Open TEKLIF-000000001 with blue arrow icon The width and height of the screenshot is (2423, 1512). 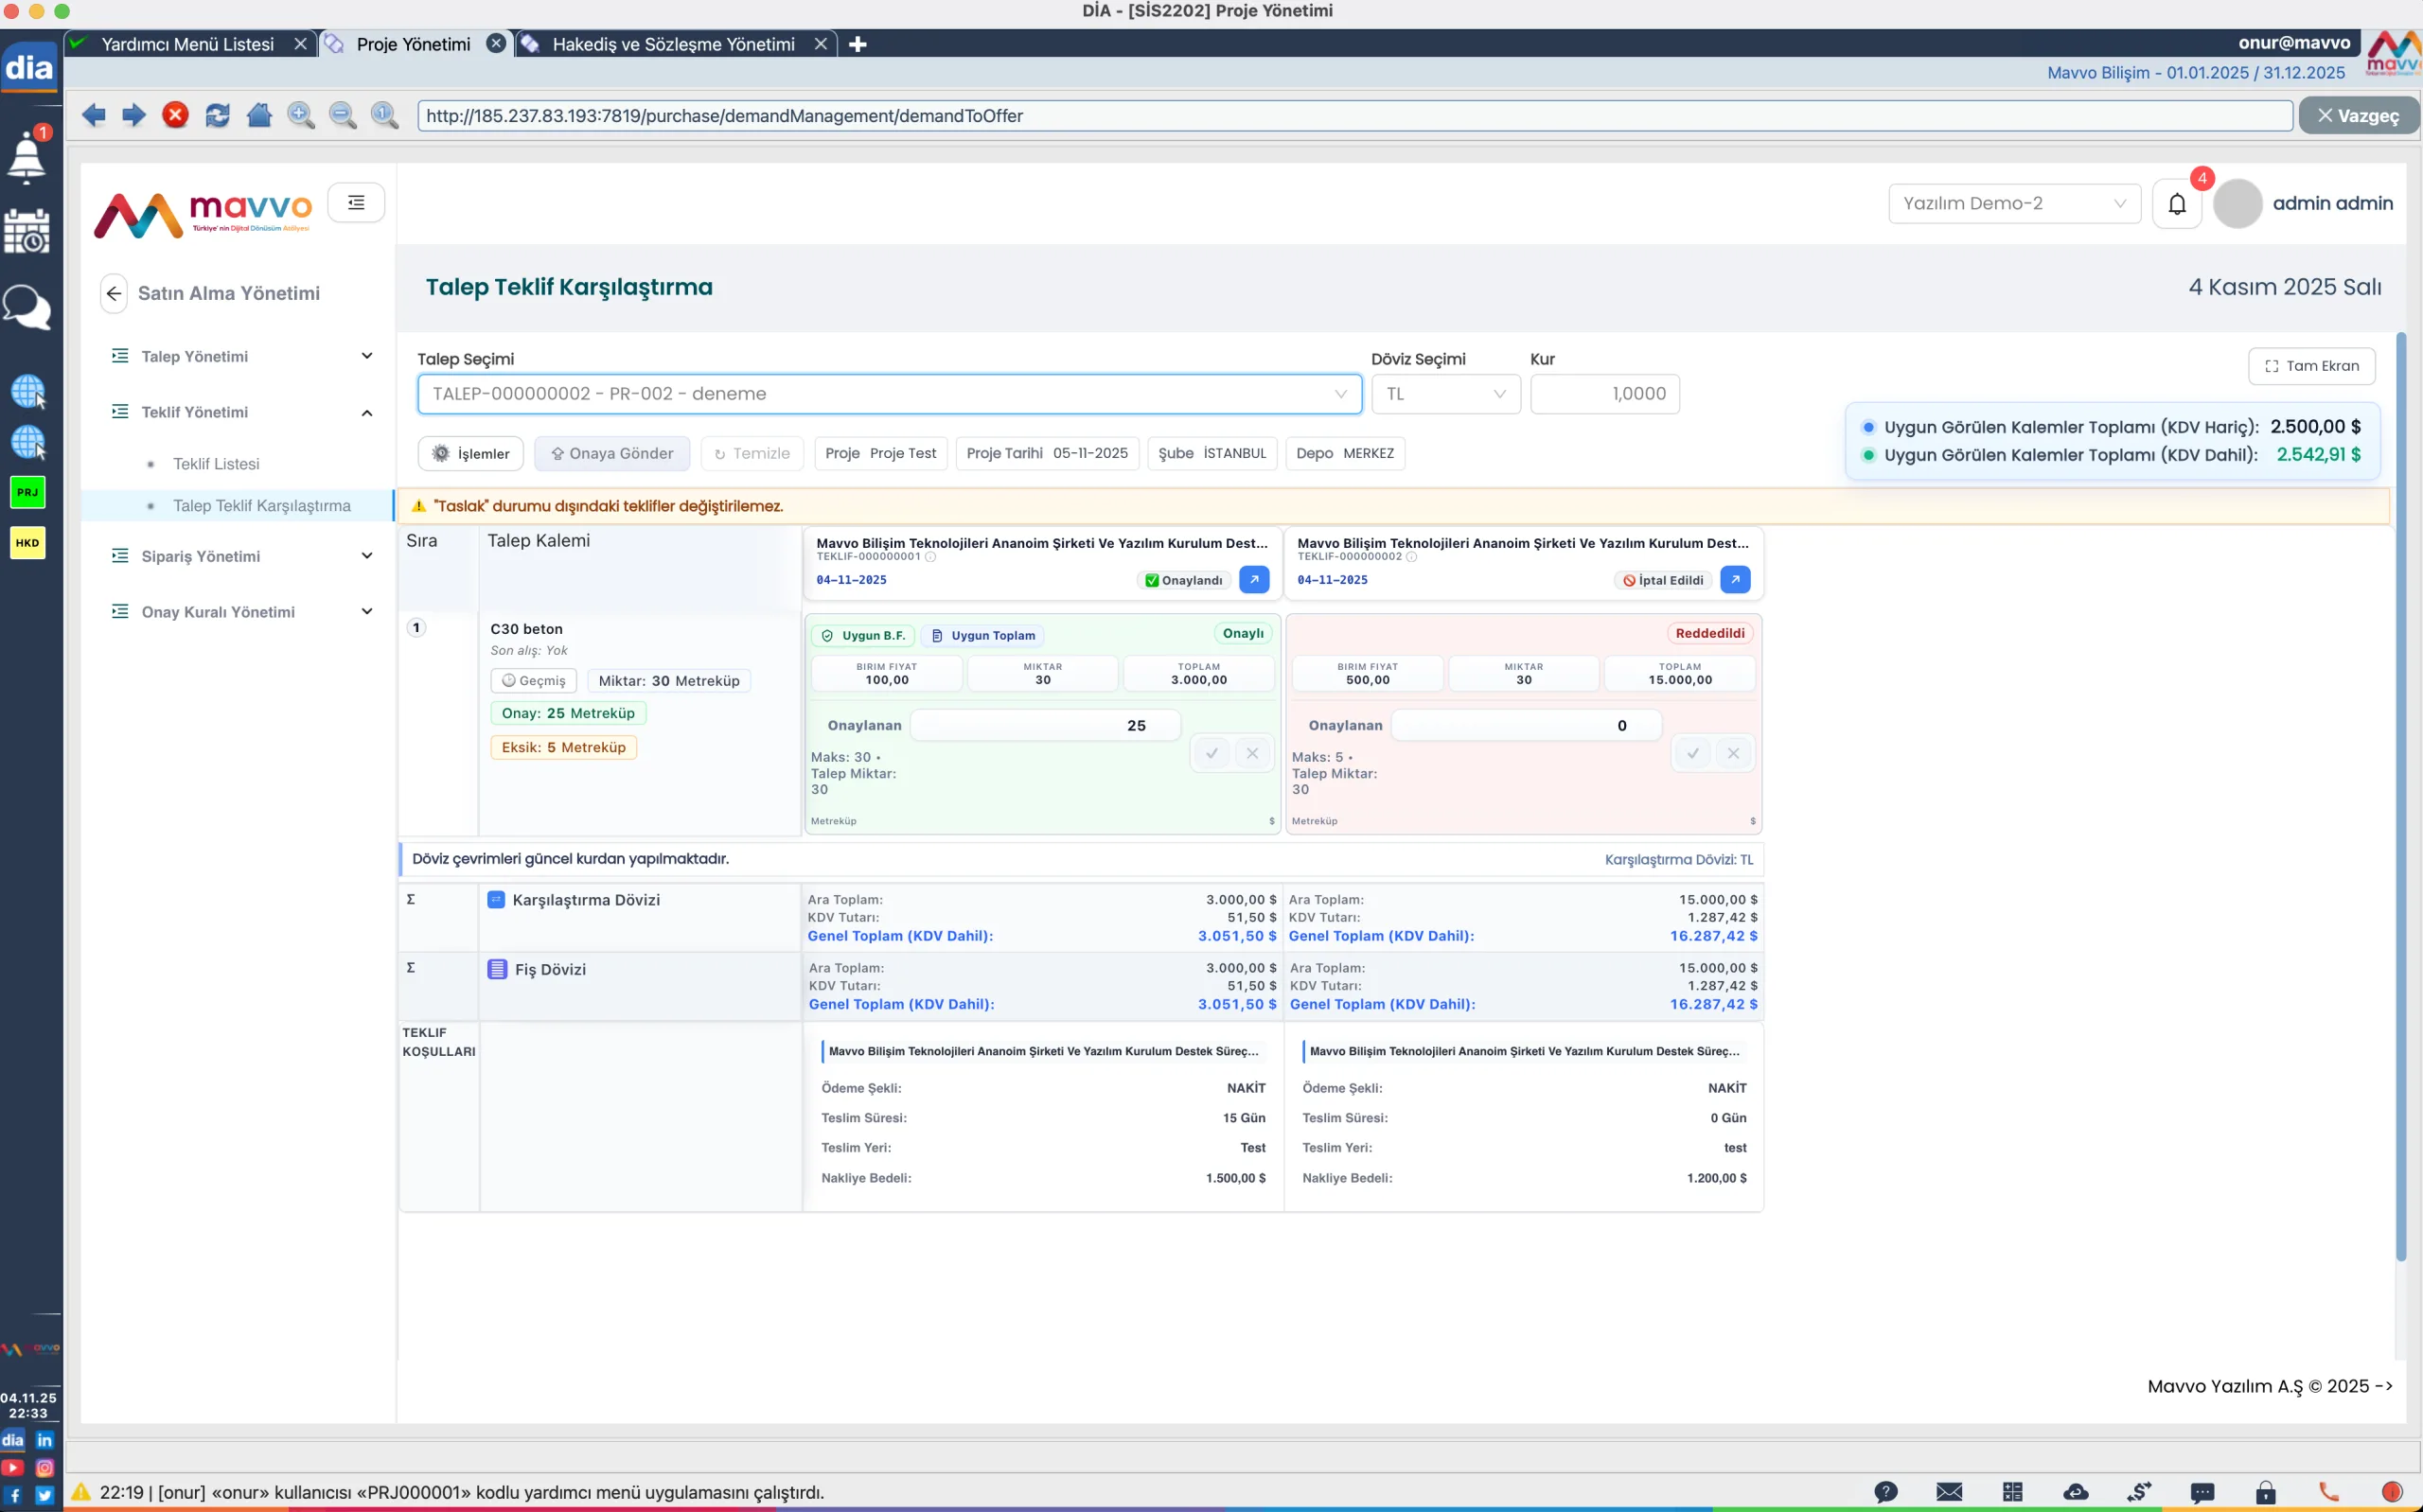[x=1254, y=580]
